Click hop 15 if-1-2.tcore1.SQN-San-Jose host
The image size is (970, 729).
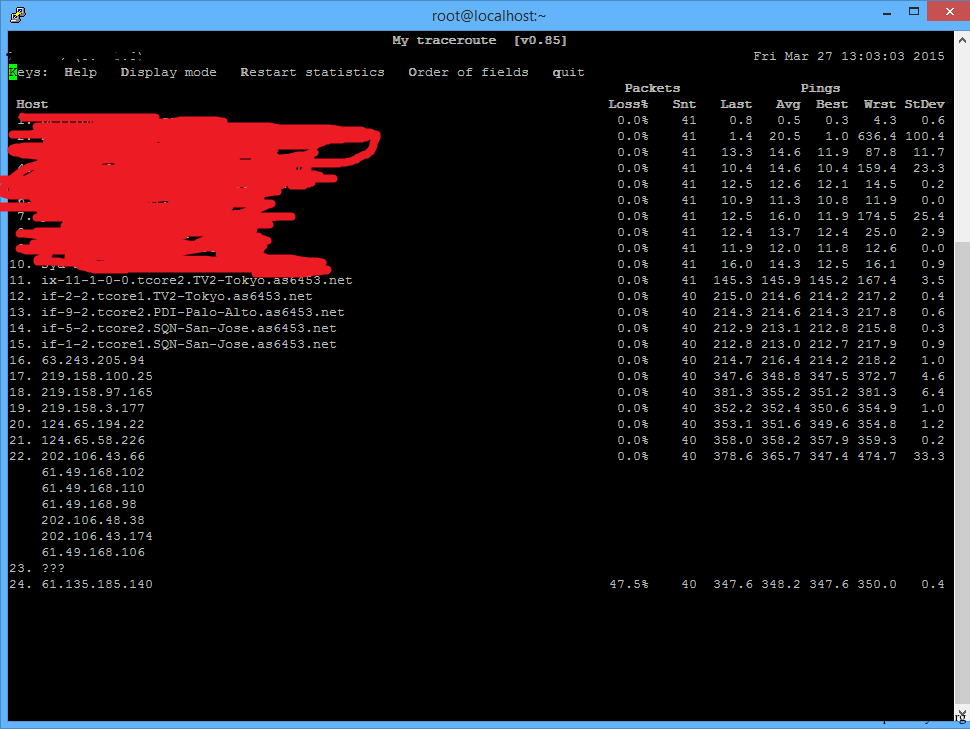pyautogui.click(x=189, y=345)
